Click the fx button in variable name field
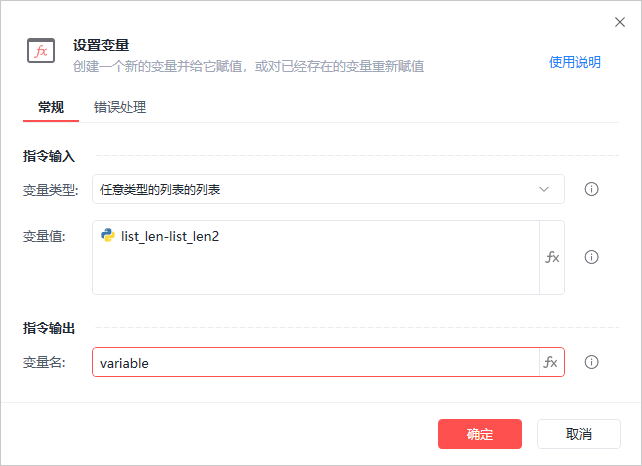The width and height of the screenshot is (642, 466). tap(550, 362)
